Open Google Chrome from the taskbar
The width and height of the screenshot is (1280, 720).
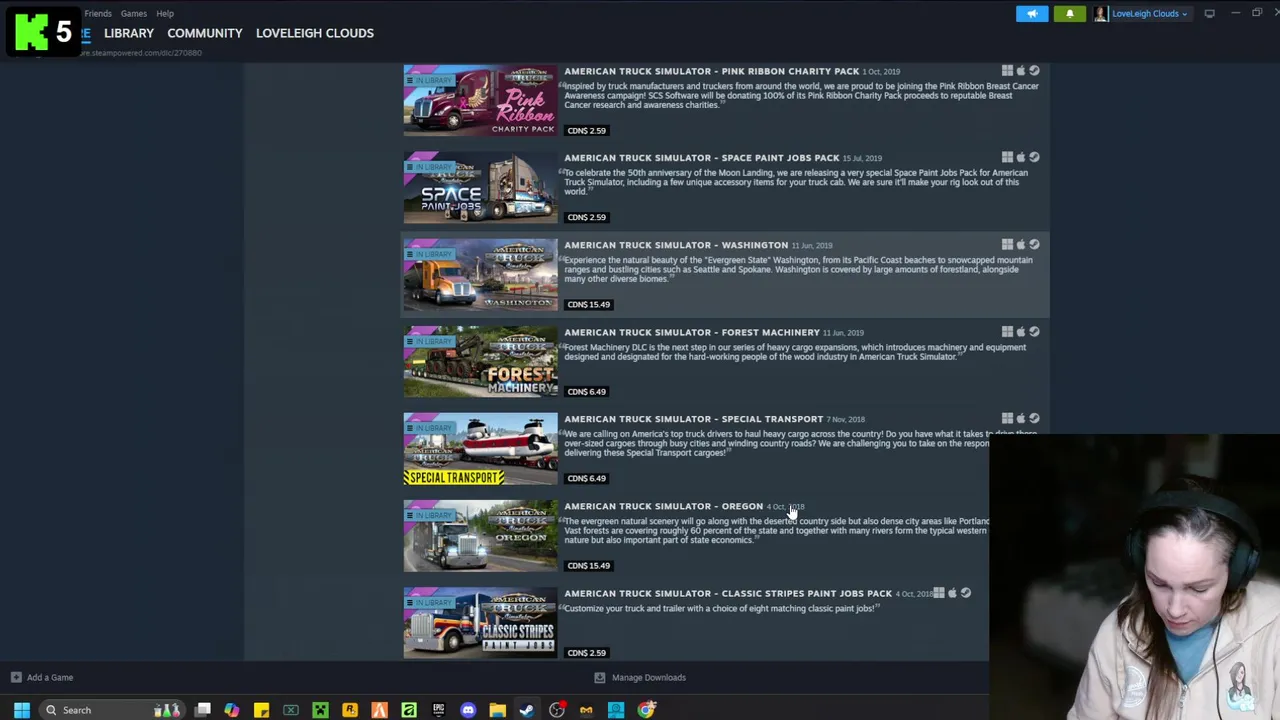tap(646, 710)
